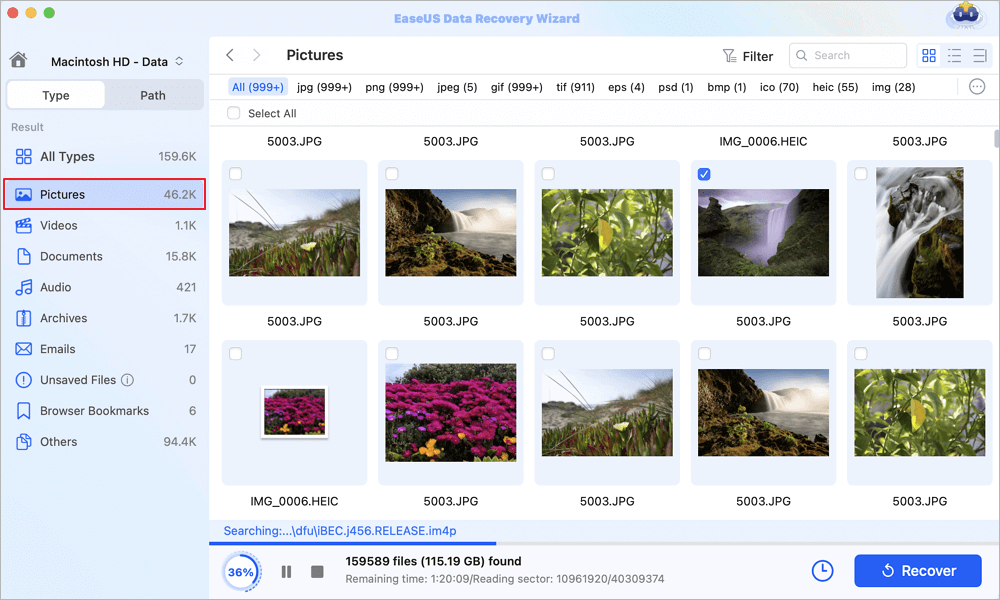Stop the scan
This screenshot has height=600, width=1000.
[x=317, y=571]
